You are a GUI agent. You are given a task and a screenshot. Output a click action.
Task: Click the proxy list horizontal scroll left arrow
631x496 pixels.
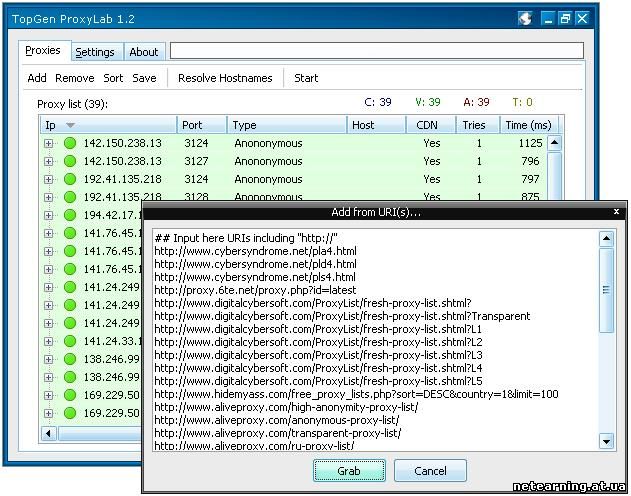49,433
